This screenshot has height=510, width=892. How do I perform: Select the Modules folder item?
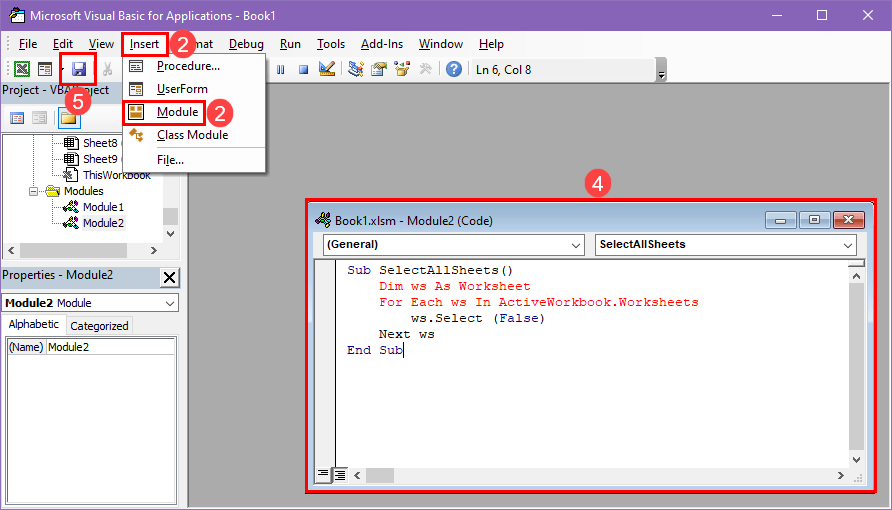click(x=83, y=191)
